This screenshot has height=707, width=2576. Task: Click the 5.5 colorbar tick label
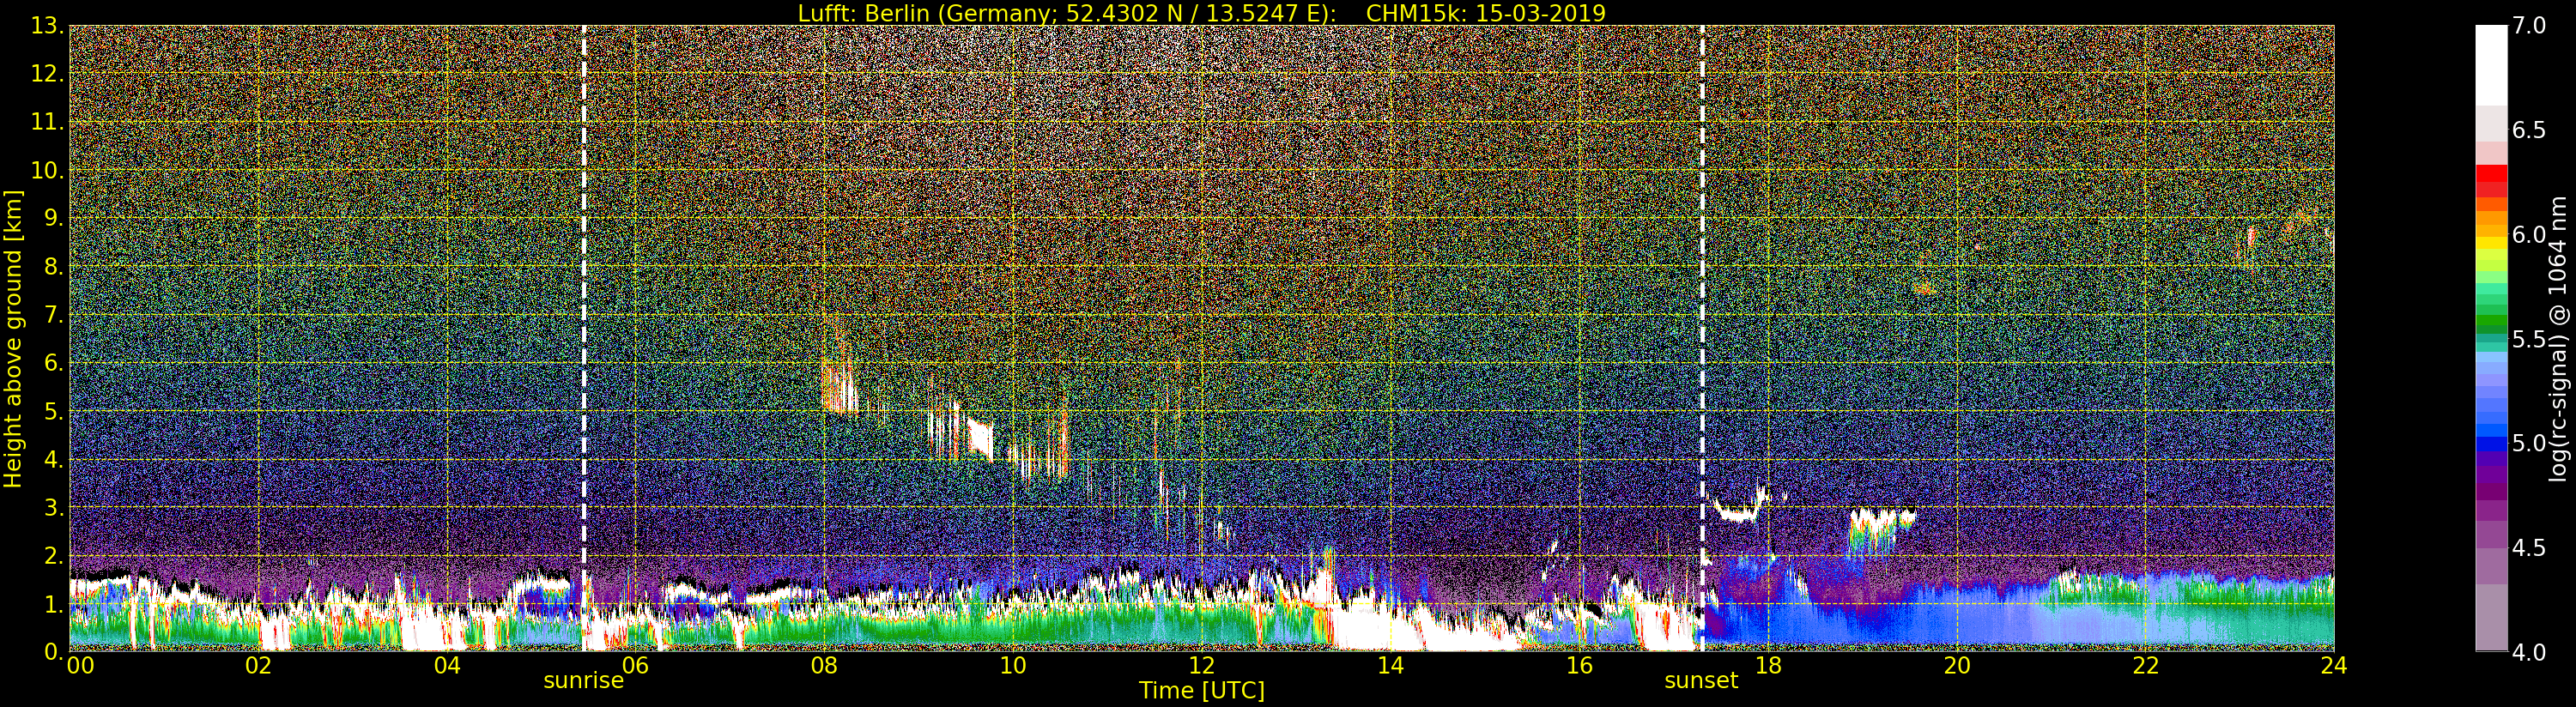coord(2528,340)
